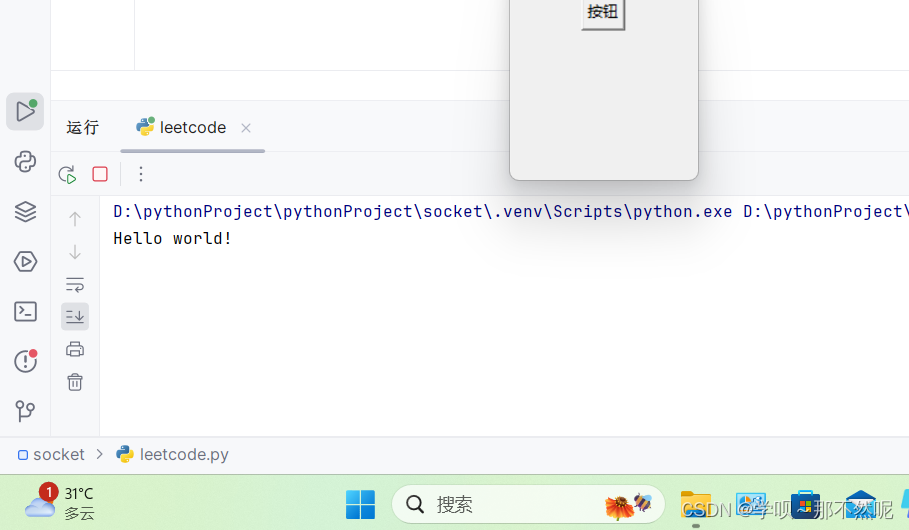Click the 按钮 button in the popup window
909x530 pixels.
603,13
